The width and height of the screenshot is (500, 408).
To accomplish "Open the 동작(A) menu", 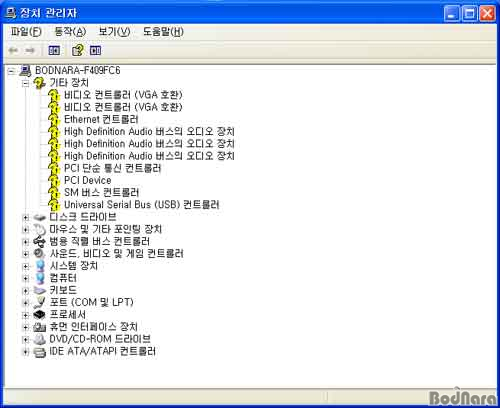I will [x=70, y=32].
